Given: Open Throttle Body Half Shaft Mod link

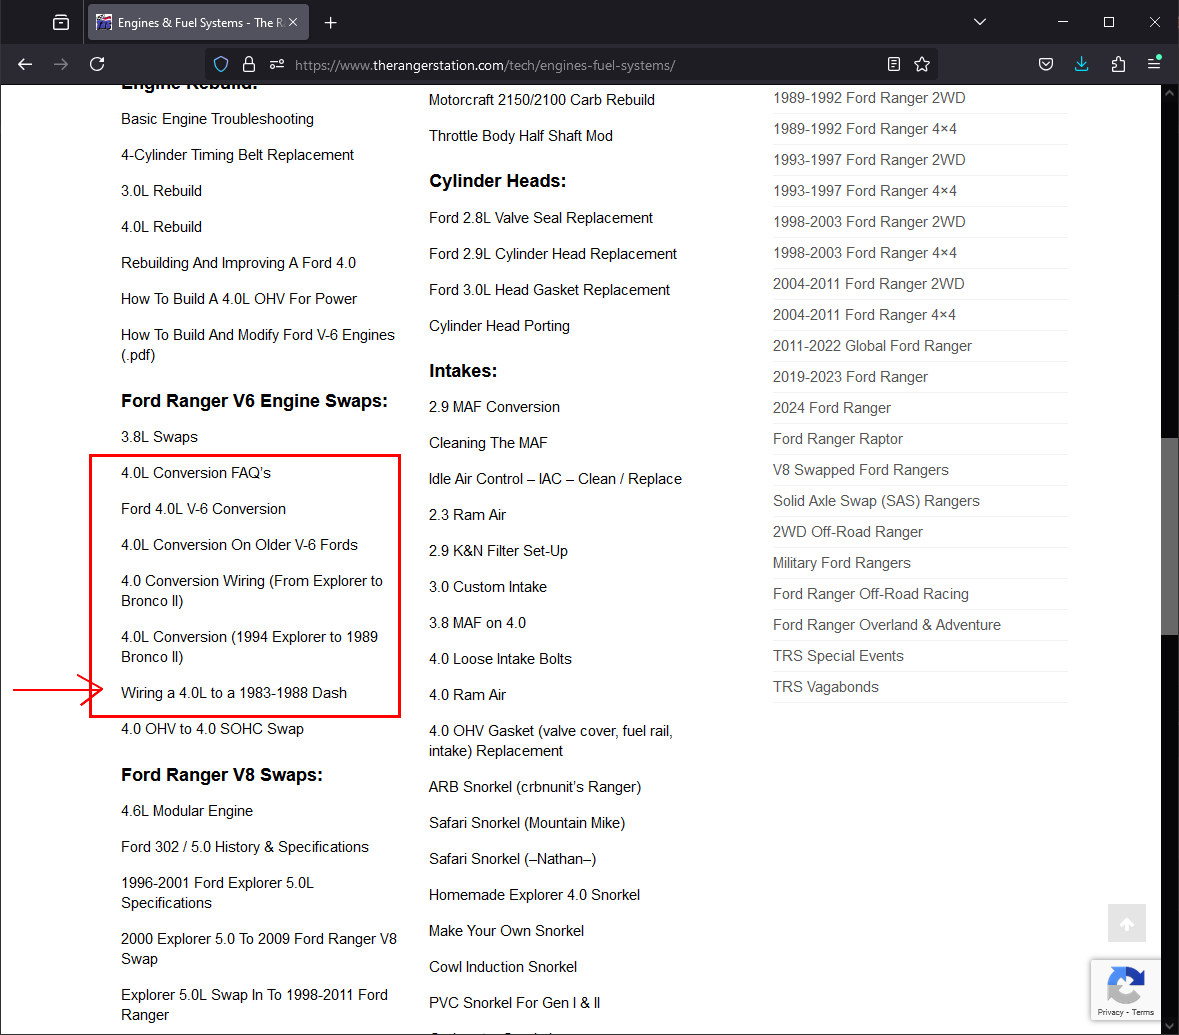Looking at the screenshot, I should coord(521,136).
